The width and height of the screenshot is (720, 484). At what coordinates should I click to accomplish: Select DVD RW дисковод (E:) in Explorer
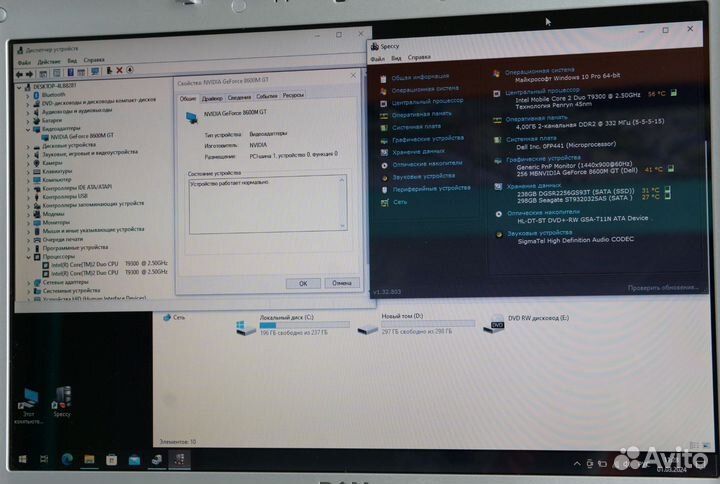click(x=526, y=324)
